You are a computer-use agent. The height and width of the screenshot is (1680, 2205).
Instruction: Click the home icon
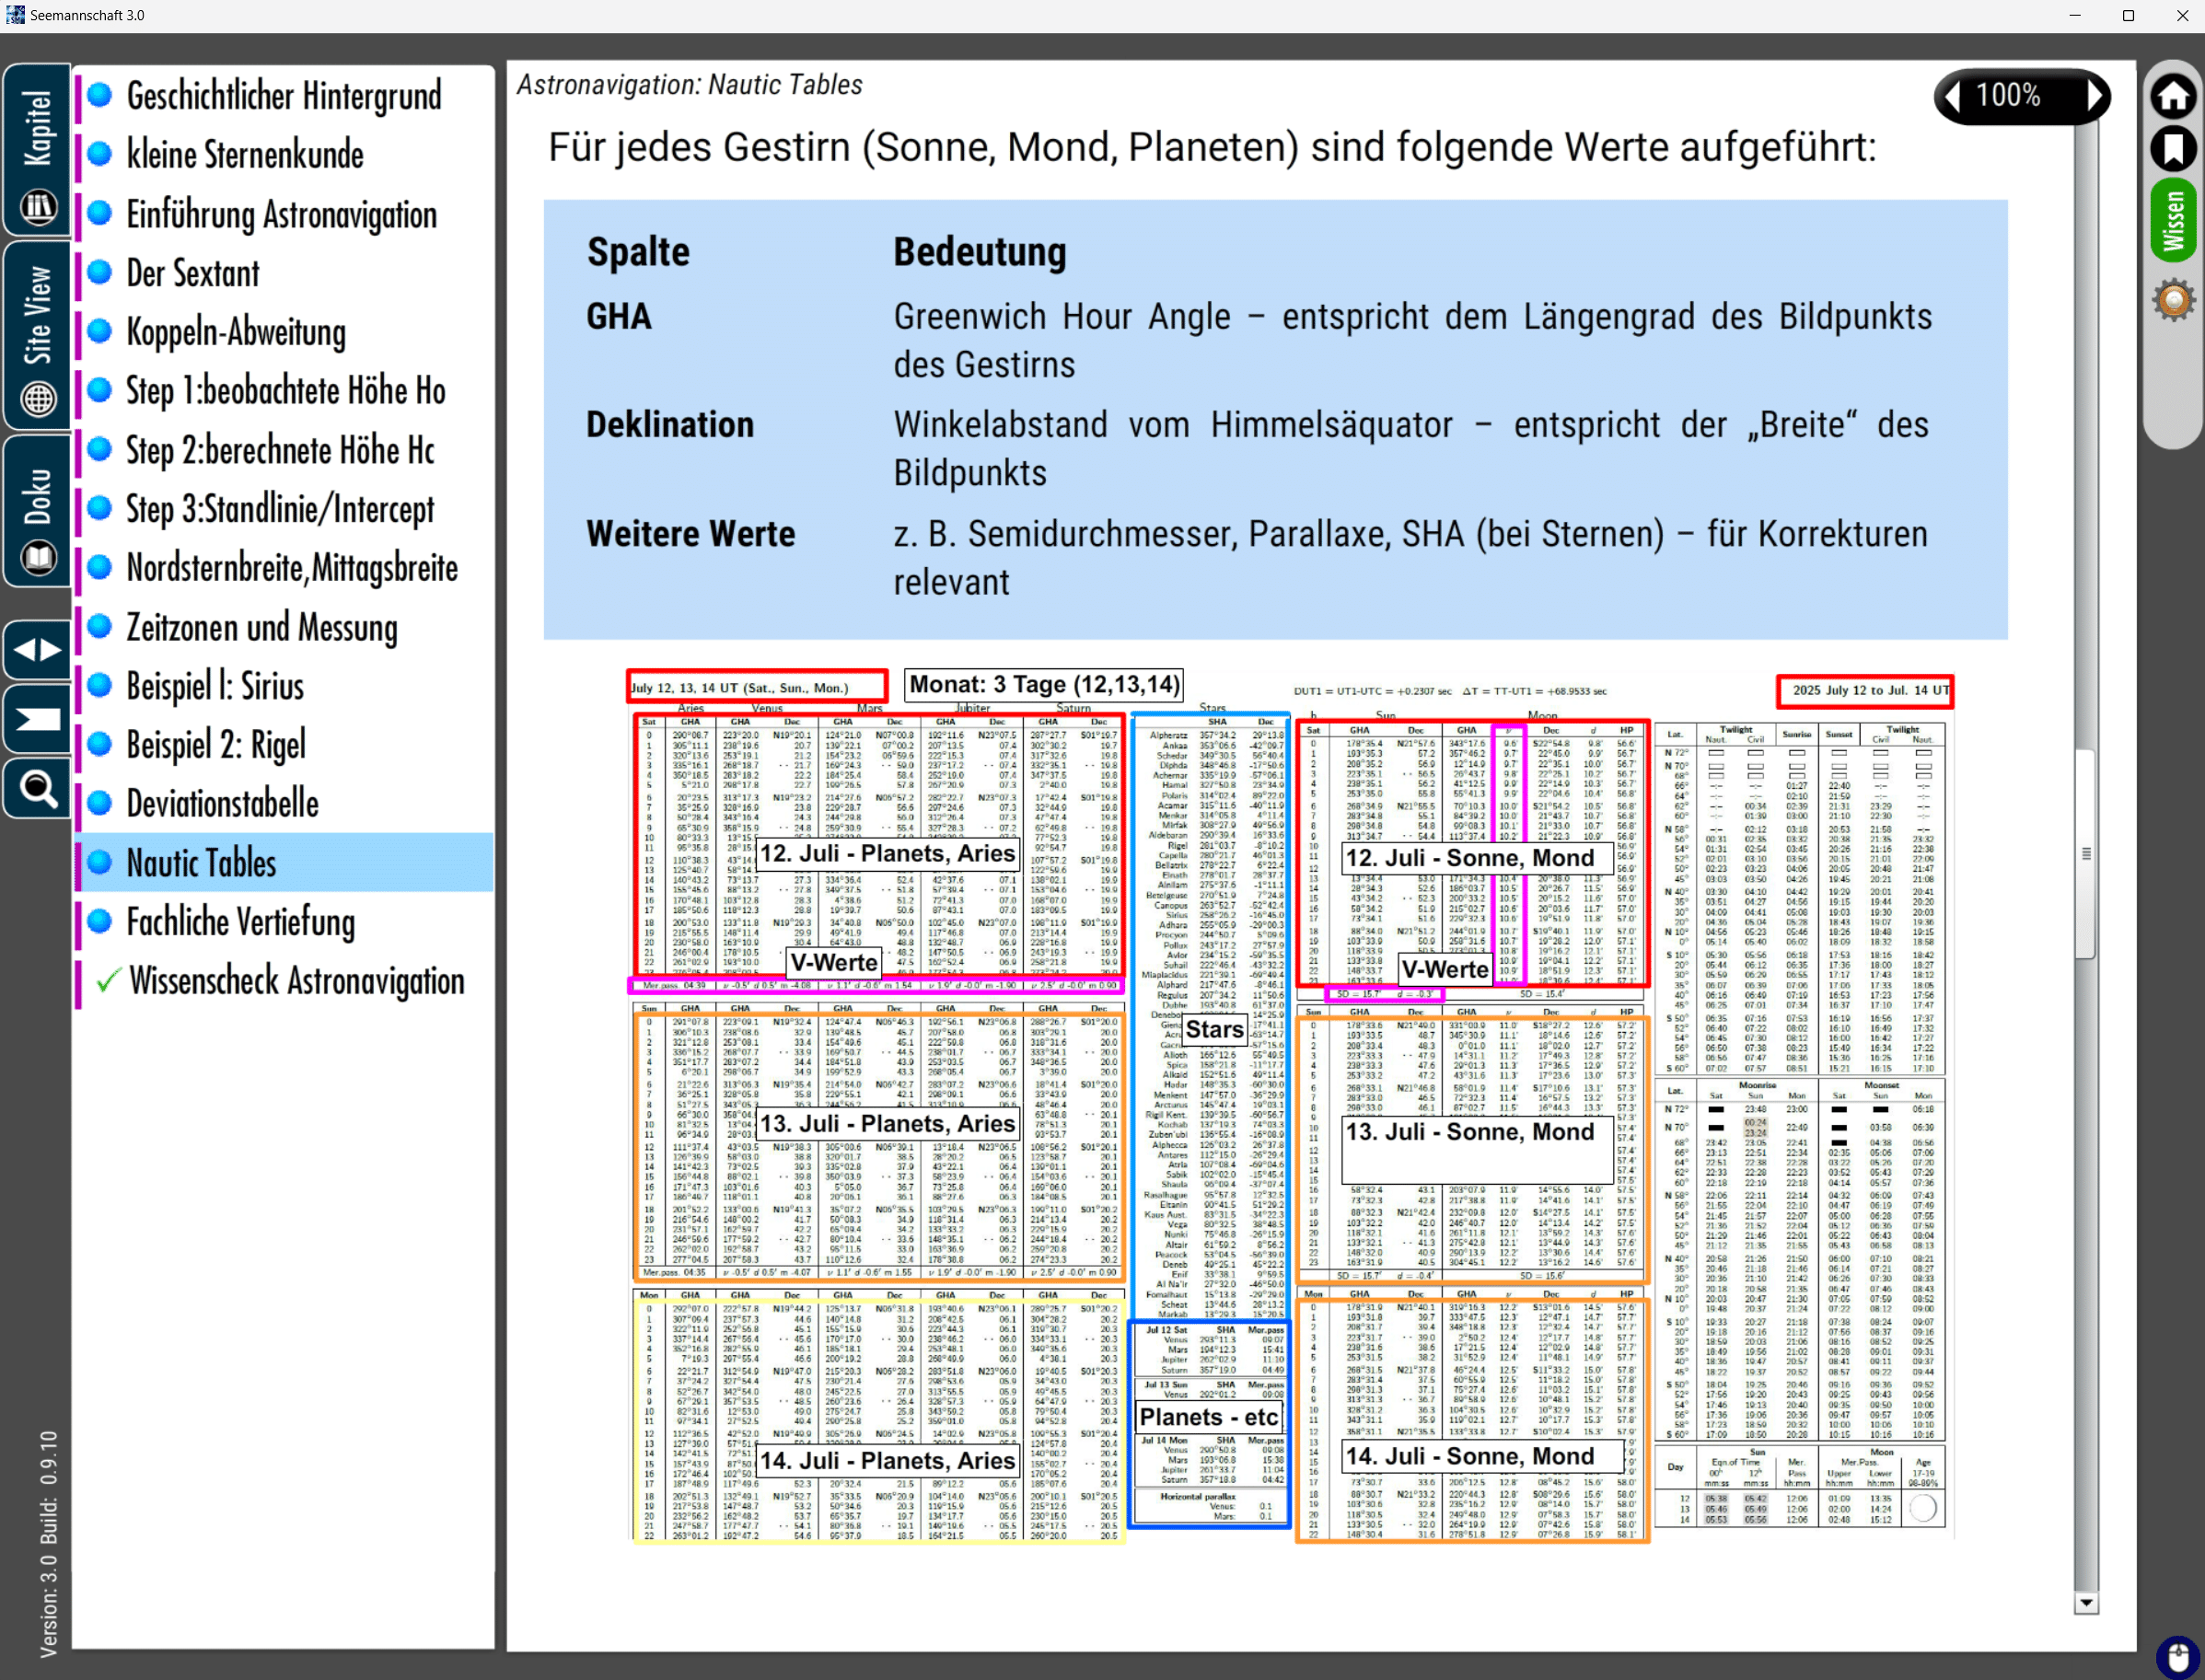[x=2172, y=97]
